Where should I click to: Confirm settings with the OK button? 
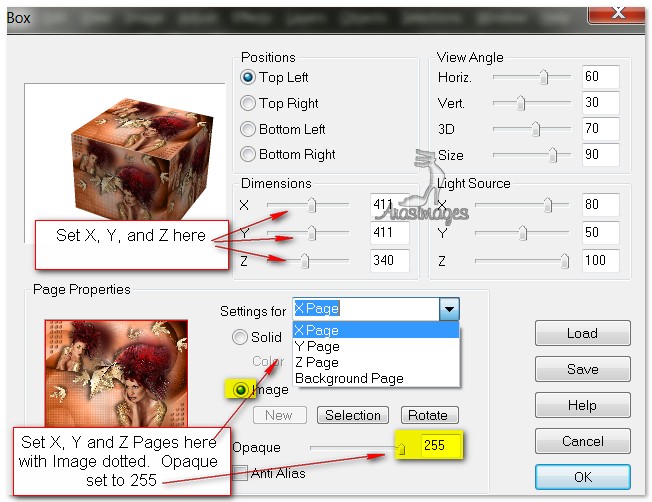[582, 477]
